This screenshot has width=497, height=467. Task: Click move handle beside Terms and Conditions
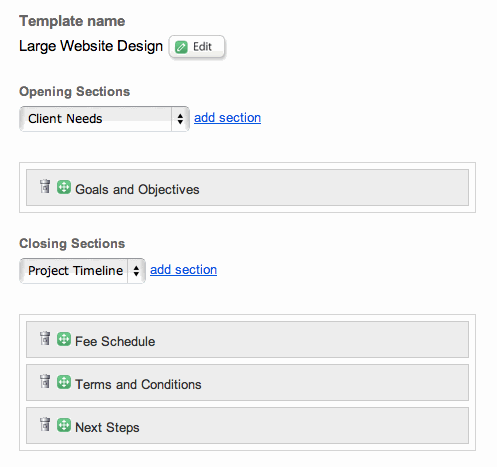point(64,382)
